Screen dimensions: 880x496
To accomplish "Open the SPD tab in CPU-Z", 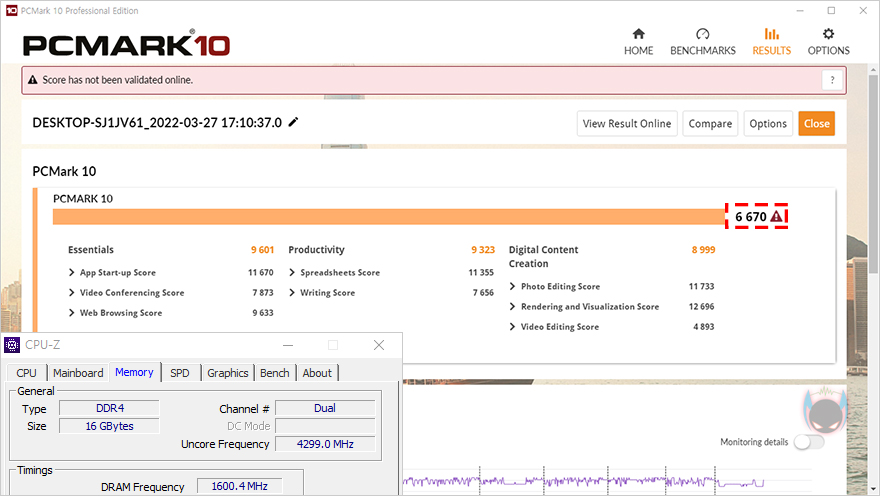I will [180, 373].
